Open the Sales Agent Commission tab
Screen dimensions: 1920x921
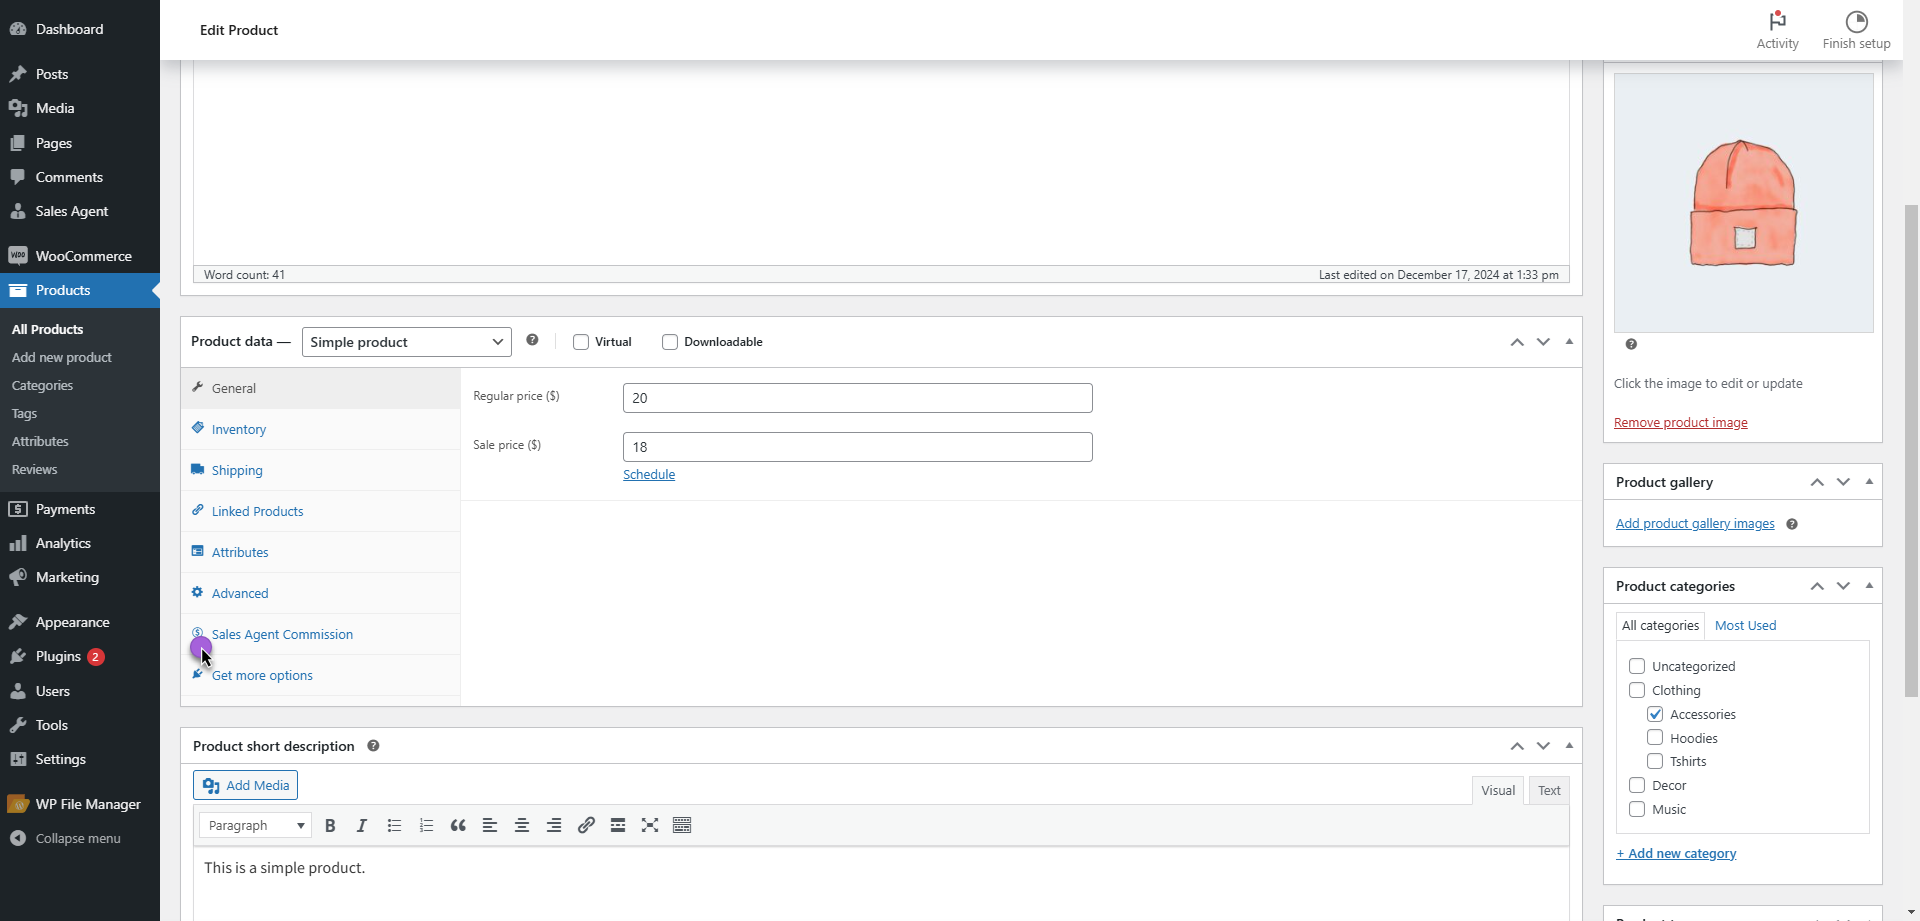(x=320, y=634)
